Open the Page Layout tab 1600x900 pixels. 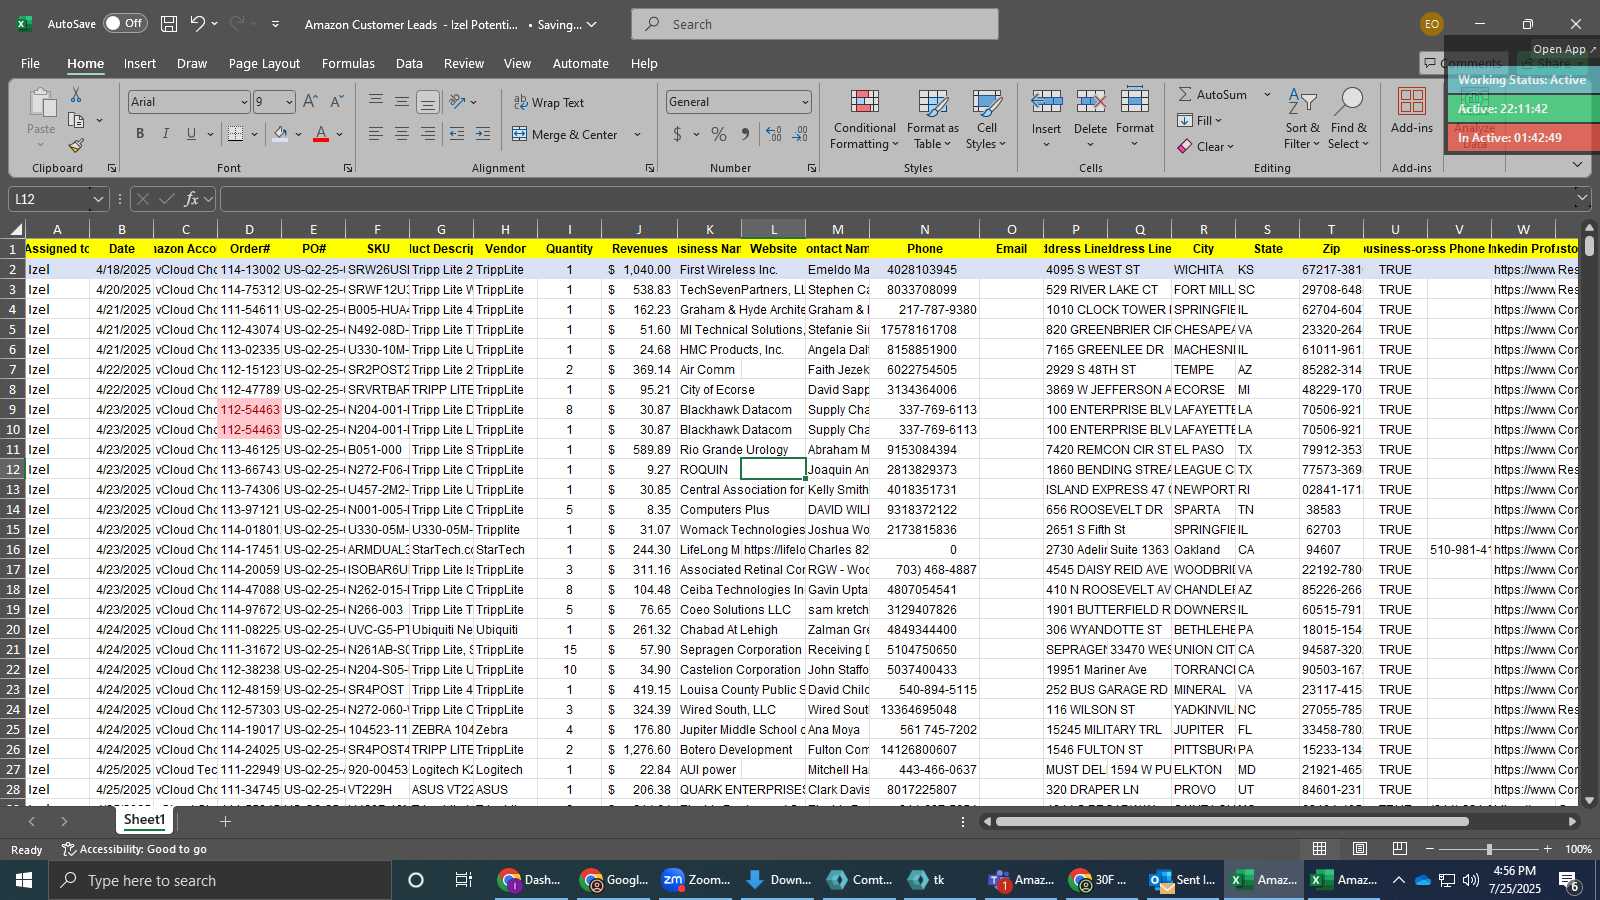coord(264,63)
